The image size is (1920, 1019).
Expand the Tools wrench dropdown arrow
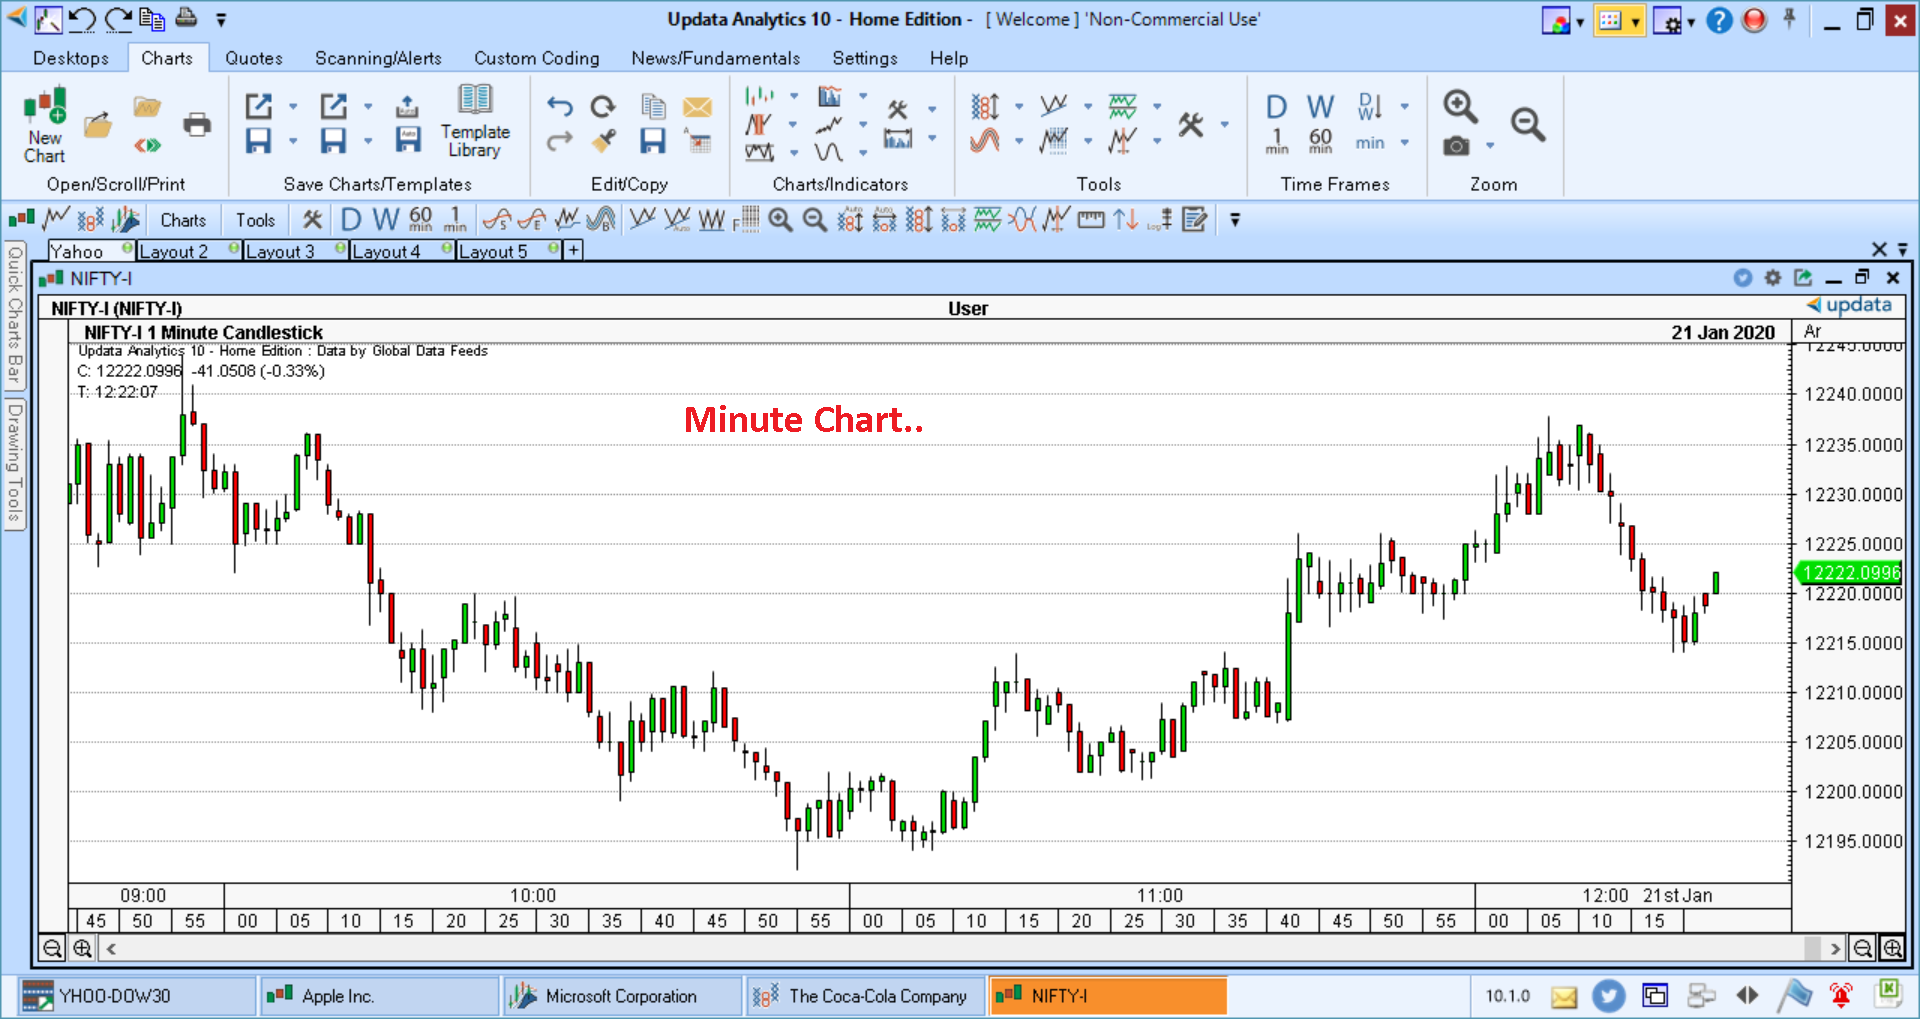pyautogui.click(x=1225, y=125)
